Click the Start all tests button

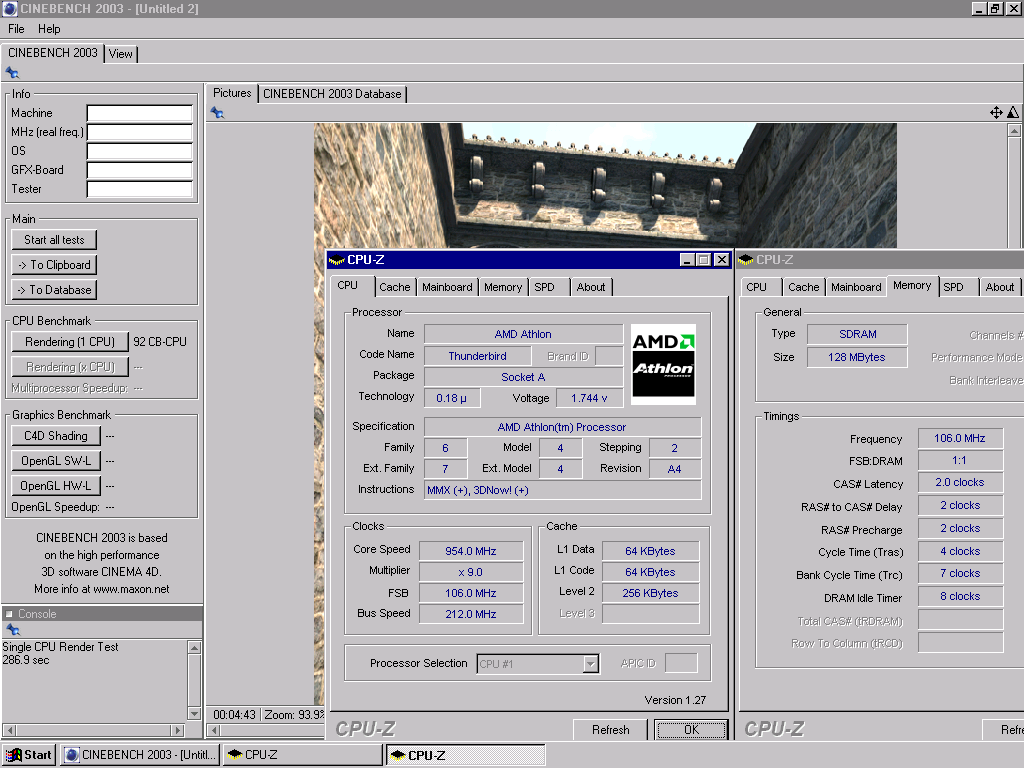pos(54,240)
